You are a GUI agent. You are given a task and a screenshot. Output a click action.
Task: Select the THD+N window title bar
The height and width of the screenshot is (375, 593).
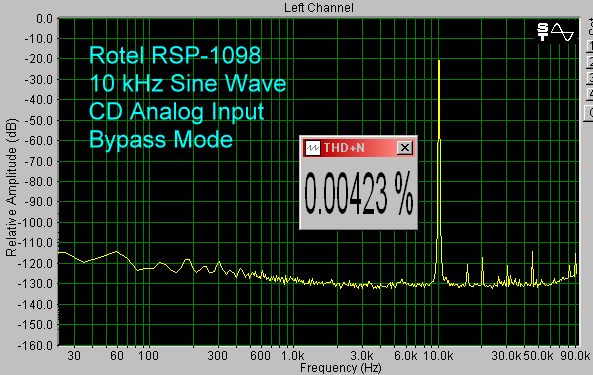click(x=359, y=148)
